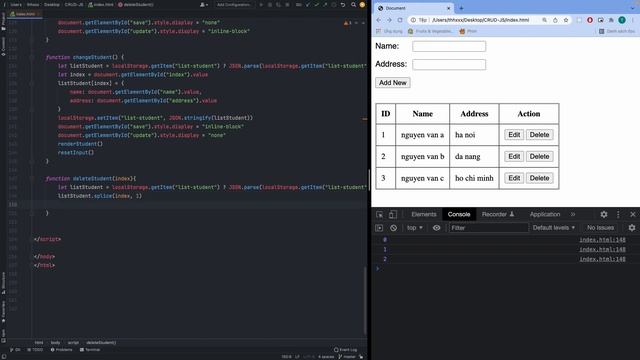
Task: Open console settings gear beside No Issues
Action: pos(632,228)
